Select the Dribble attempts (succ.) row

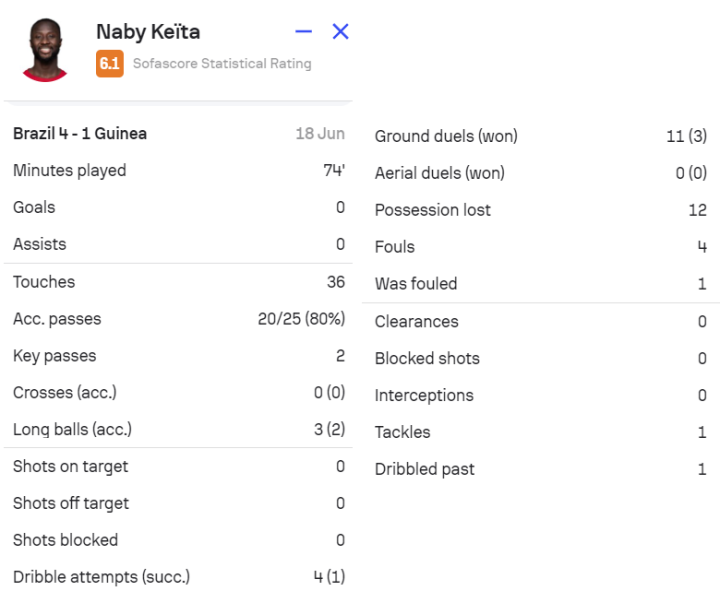pyautogui.click(x=178, y=577)
